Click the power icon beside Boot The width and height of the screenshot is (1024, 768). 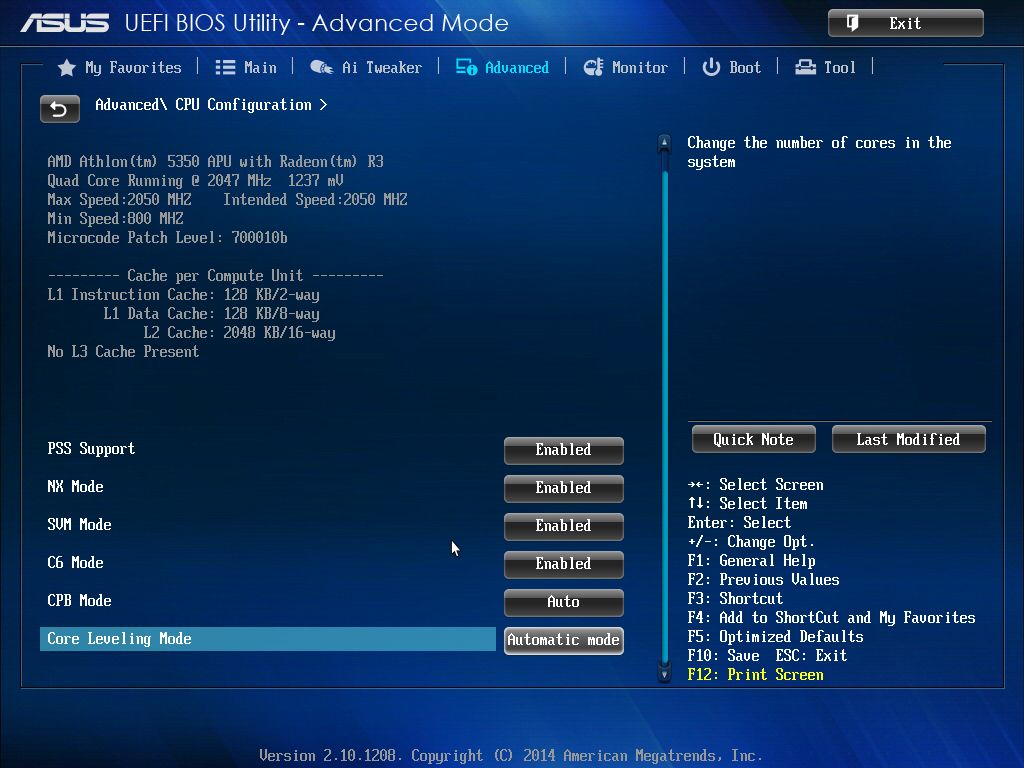click(x=711, y=67)
